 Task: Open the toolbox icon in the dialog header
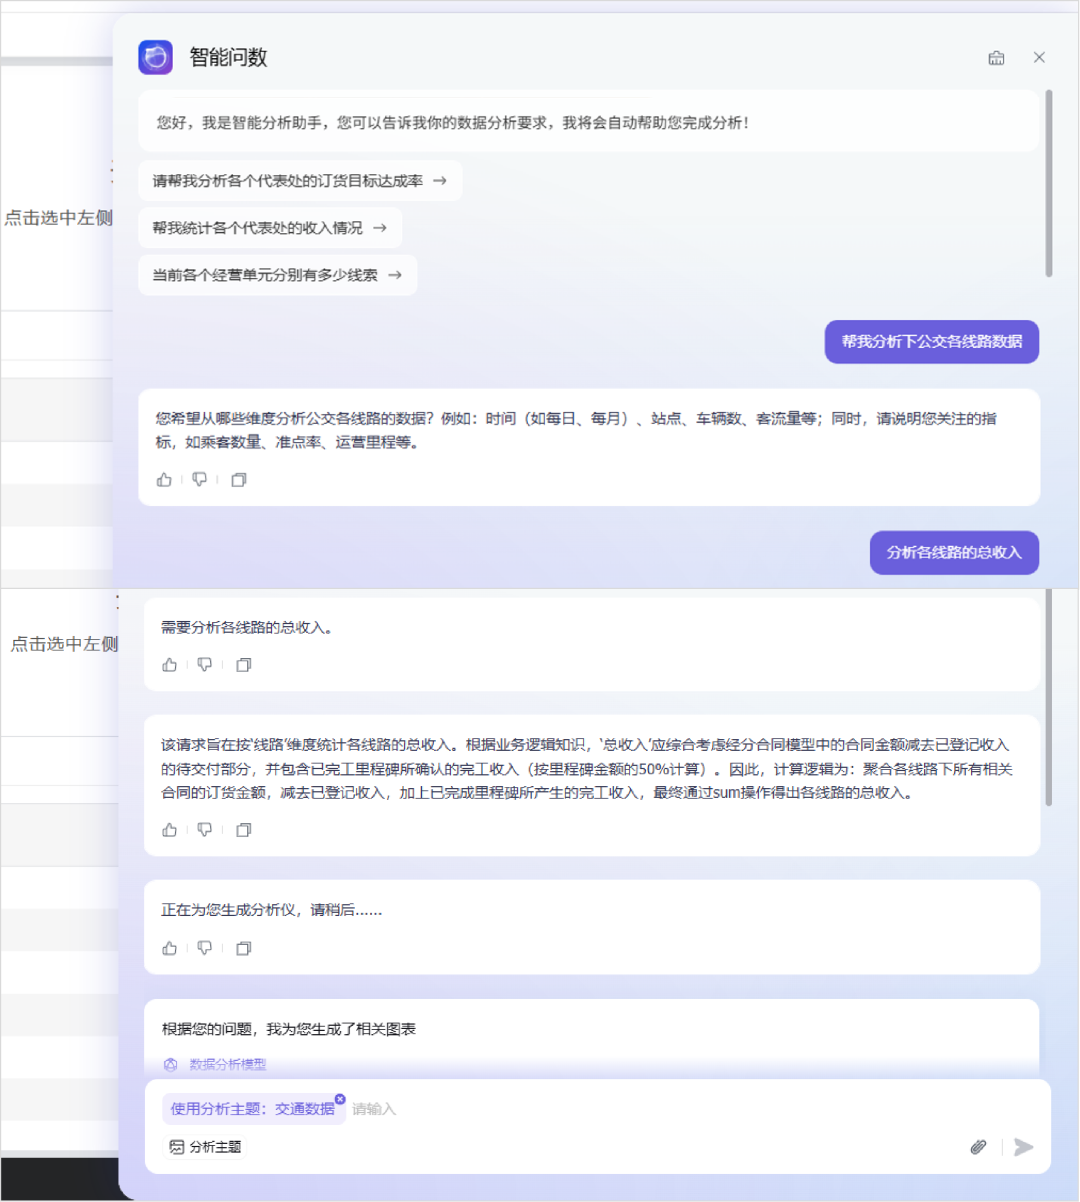(996, 57)
